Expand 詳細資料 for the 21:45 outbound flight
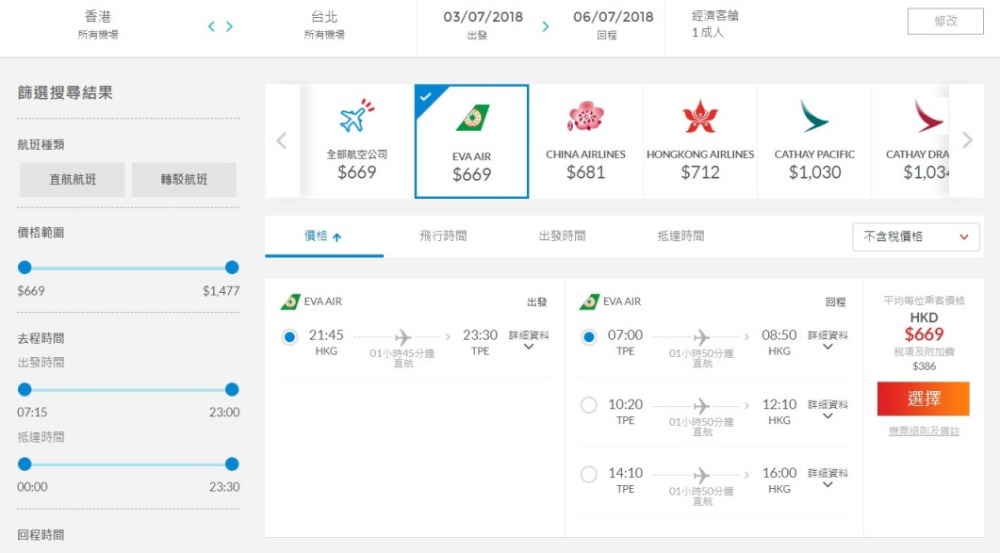The height and width of the screenshot is (553, 1000). pyautogui.click(x=529, y=340)
